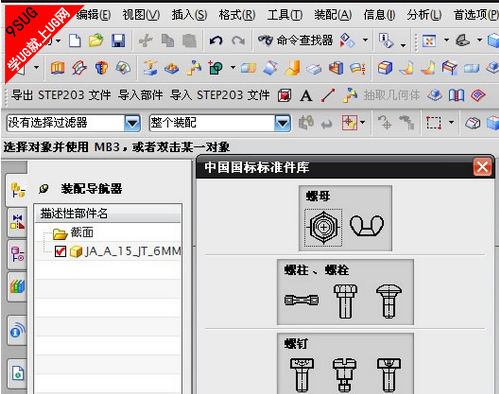Image resolution: width=499 pixels, height=394 pixels.
Task: Open the 视图(V) menu
Action: (141, 15)
